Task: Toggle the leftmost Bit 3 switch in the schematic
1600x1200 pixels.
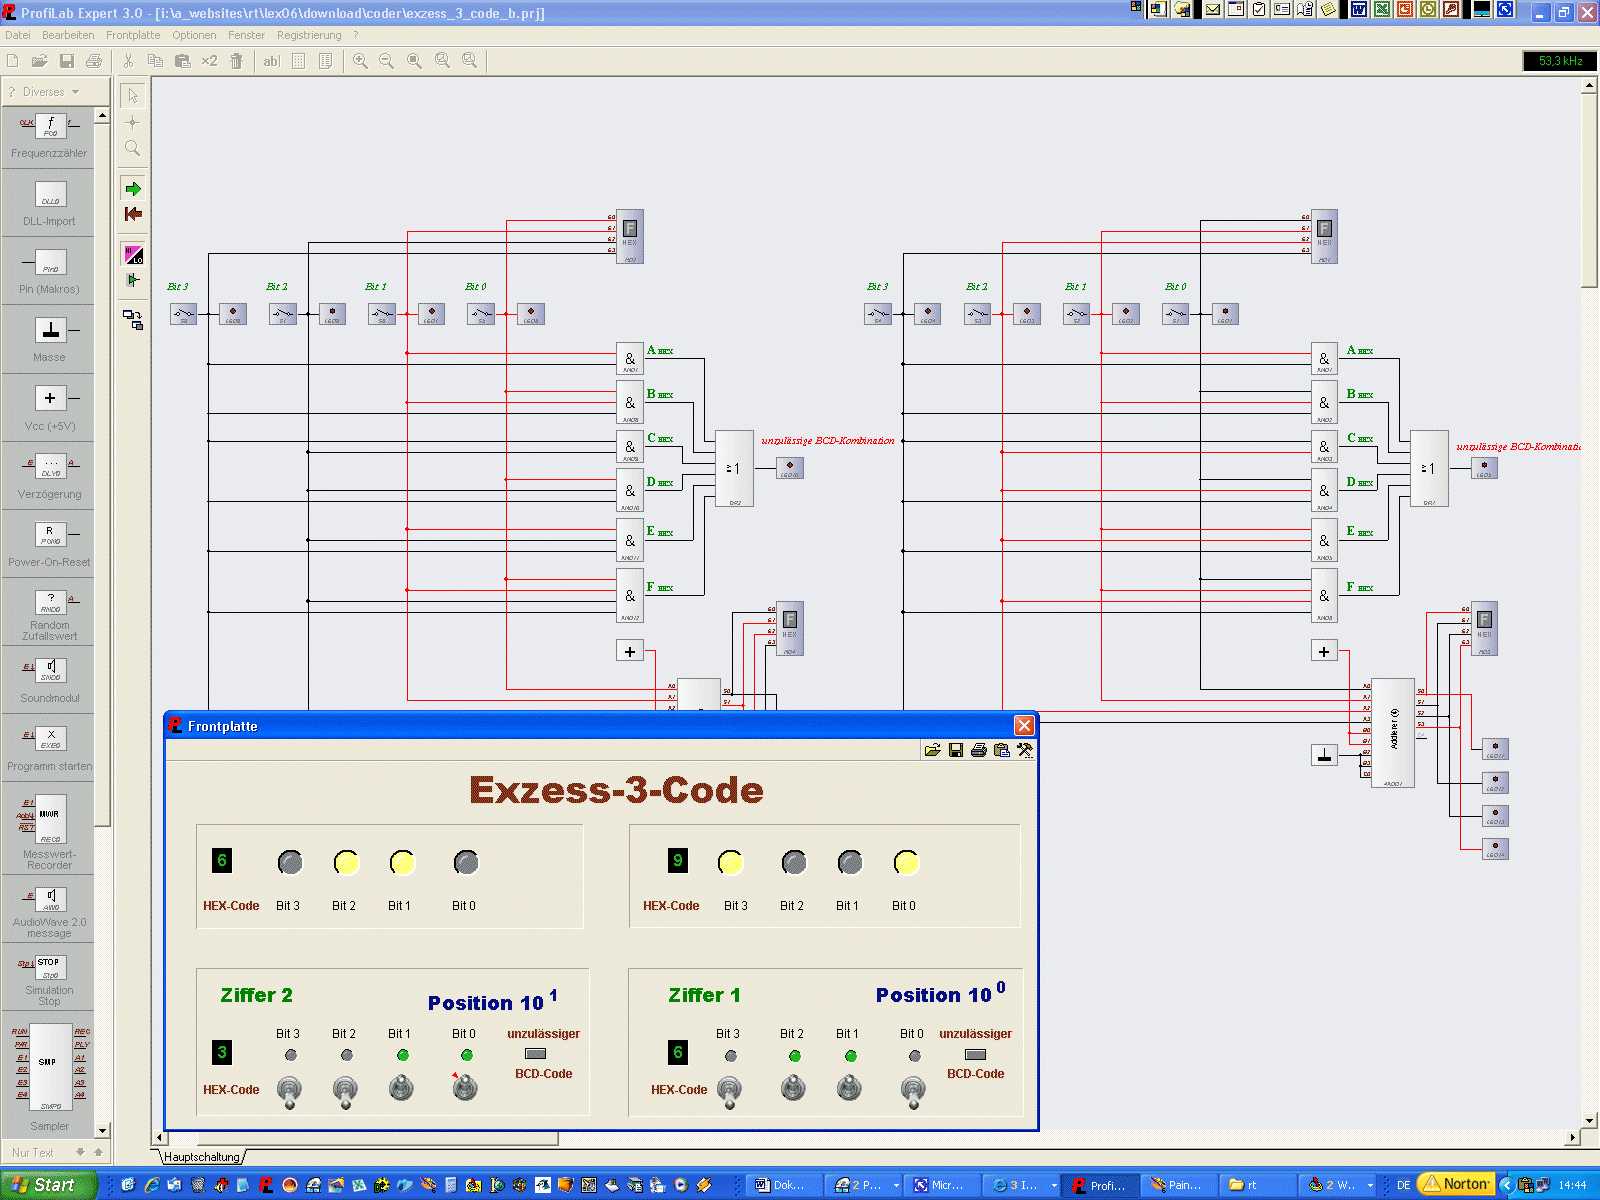Action: (183, 315)
